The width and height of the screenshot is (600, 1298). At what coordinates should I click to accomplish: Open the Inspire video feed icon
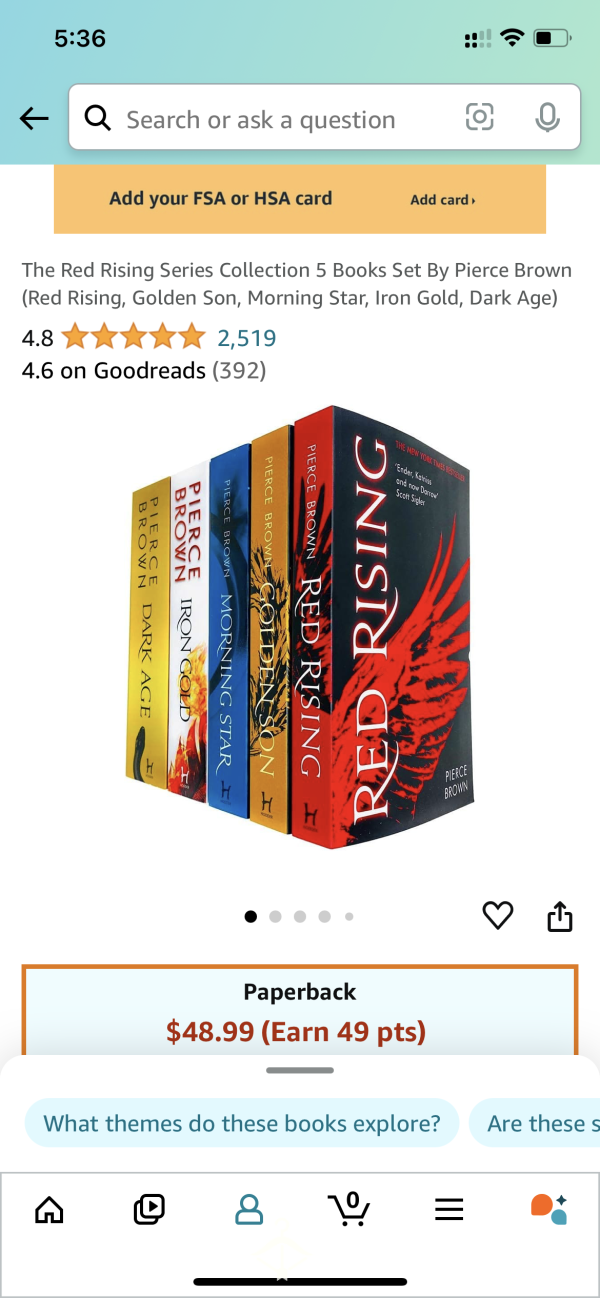[x=149, y=1210]
